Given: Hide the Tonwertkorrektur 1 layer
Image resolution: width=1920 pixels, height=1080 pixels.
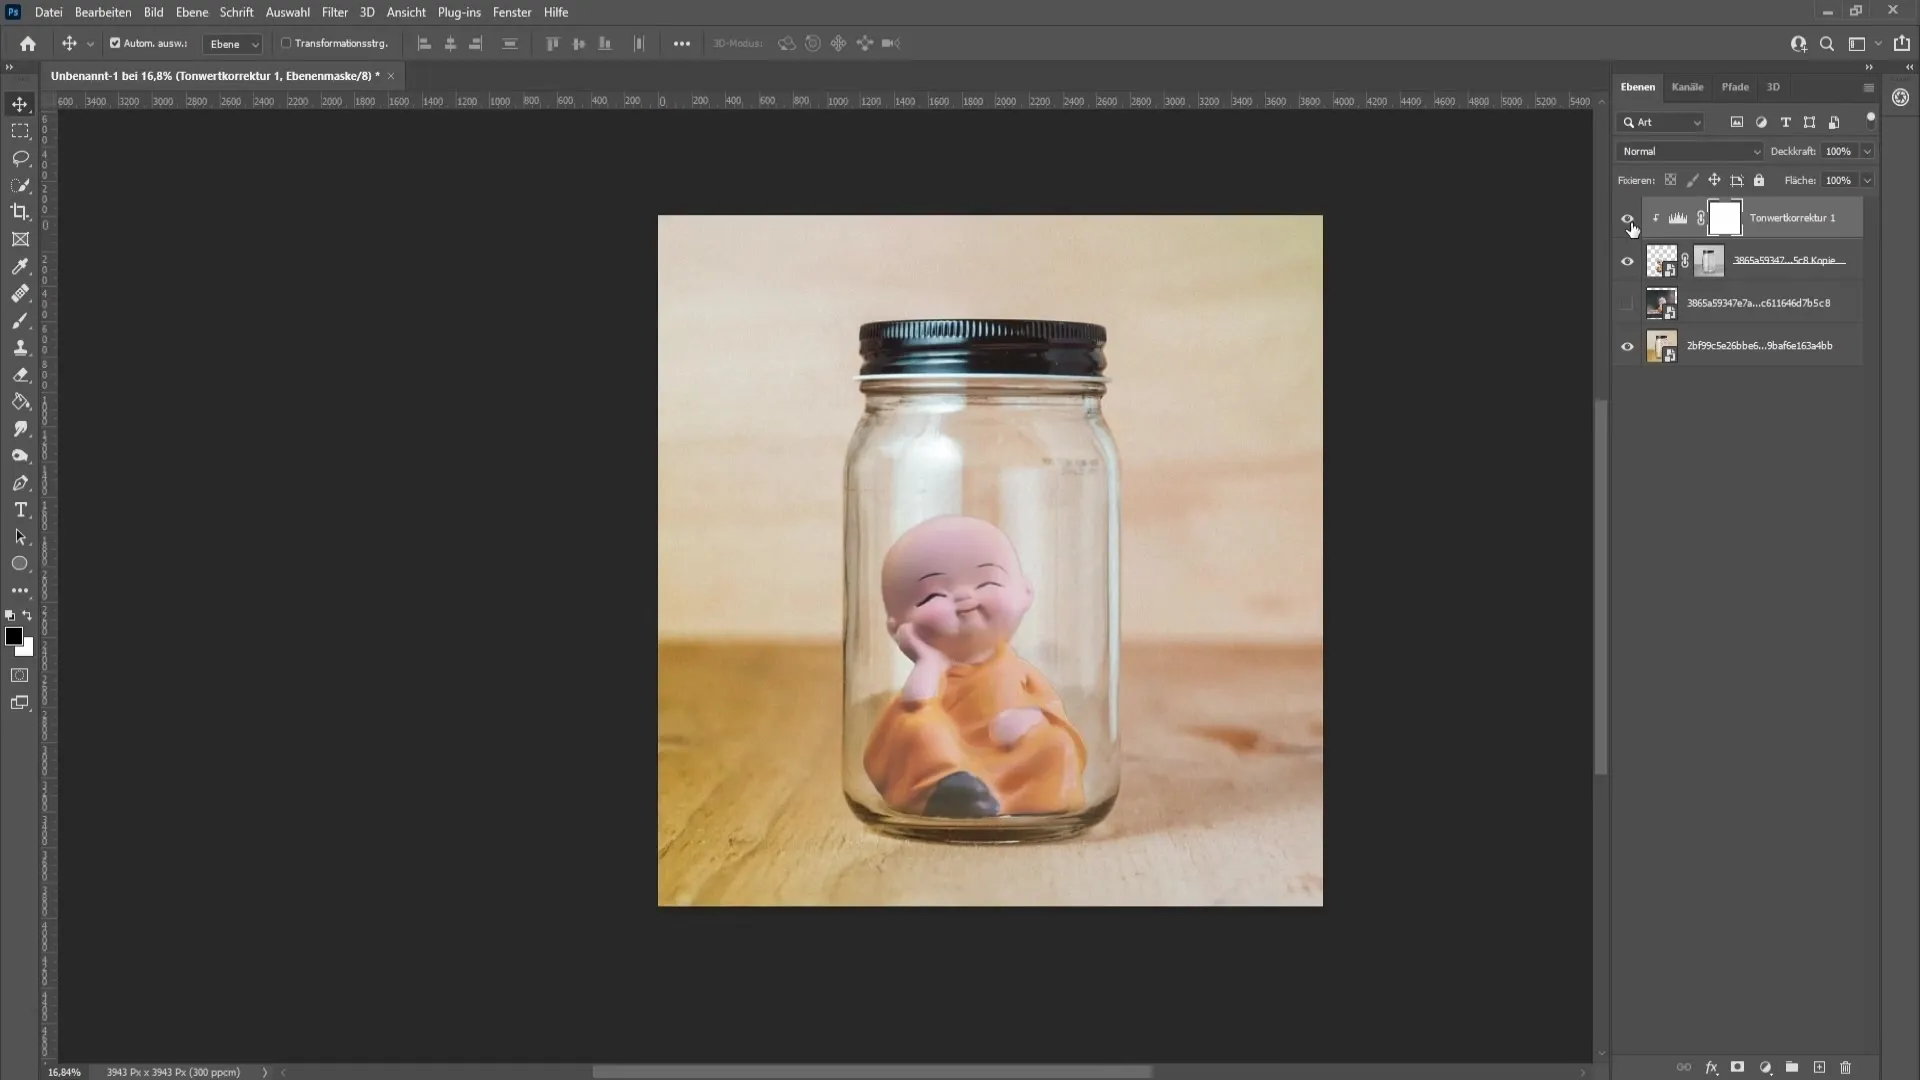Looking at the screenshot, I should tap(1627, 218).
